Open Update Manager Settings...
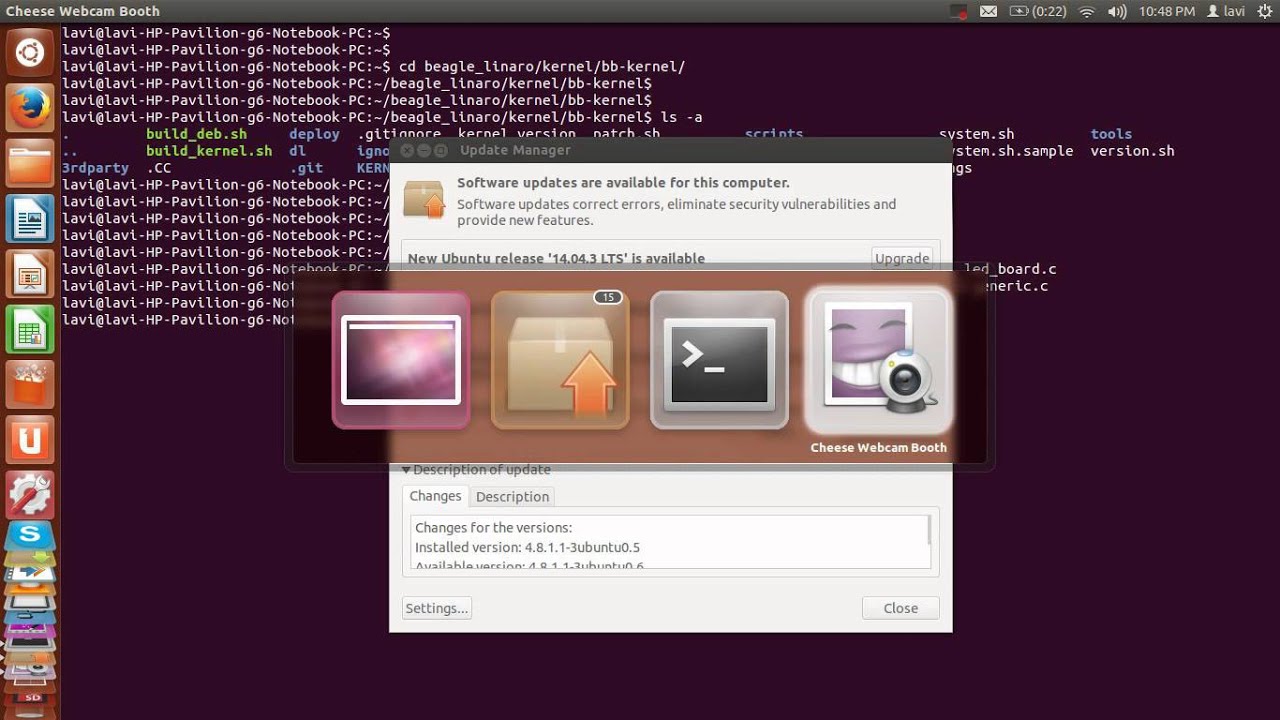 tap(436, 608)
